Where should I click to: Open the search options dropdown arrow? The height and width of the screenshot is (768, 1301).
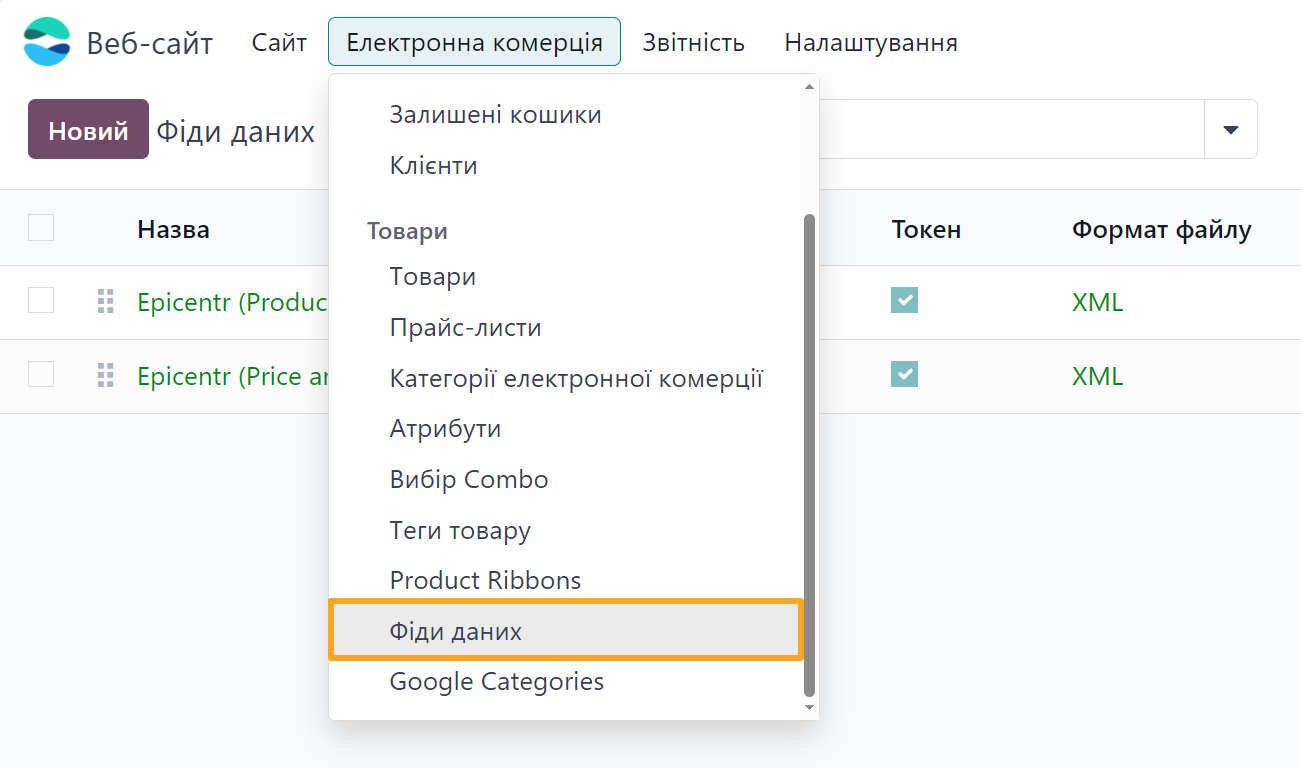pos(1231,129)
